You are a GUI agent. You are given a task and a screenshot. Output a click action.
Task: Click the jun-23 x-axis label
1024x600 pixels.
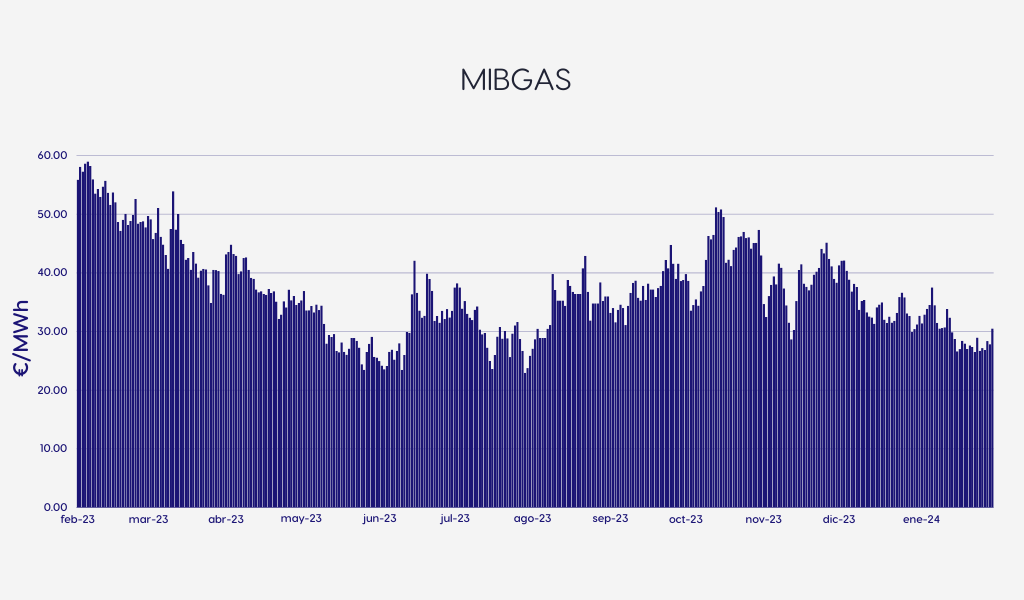(379, 519)
